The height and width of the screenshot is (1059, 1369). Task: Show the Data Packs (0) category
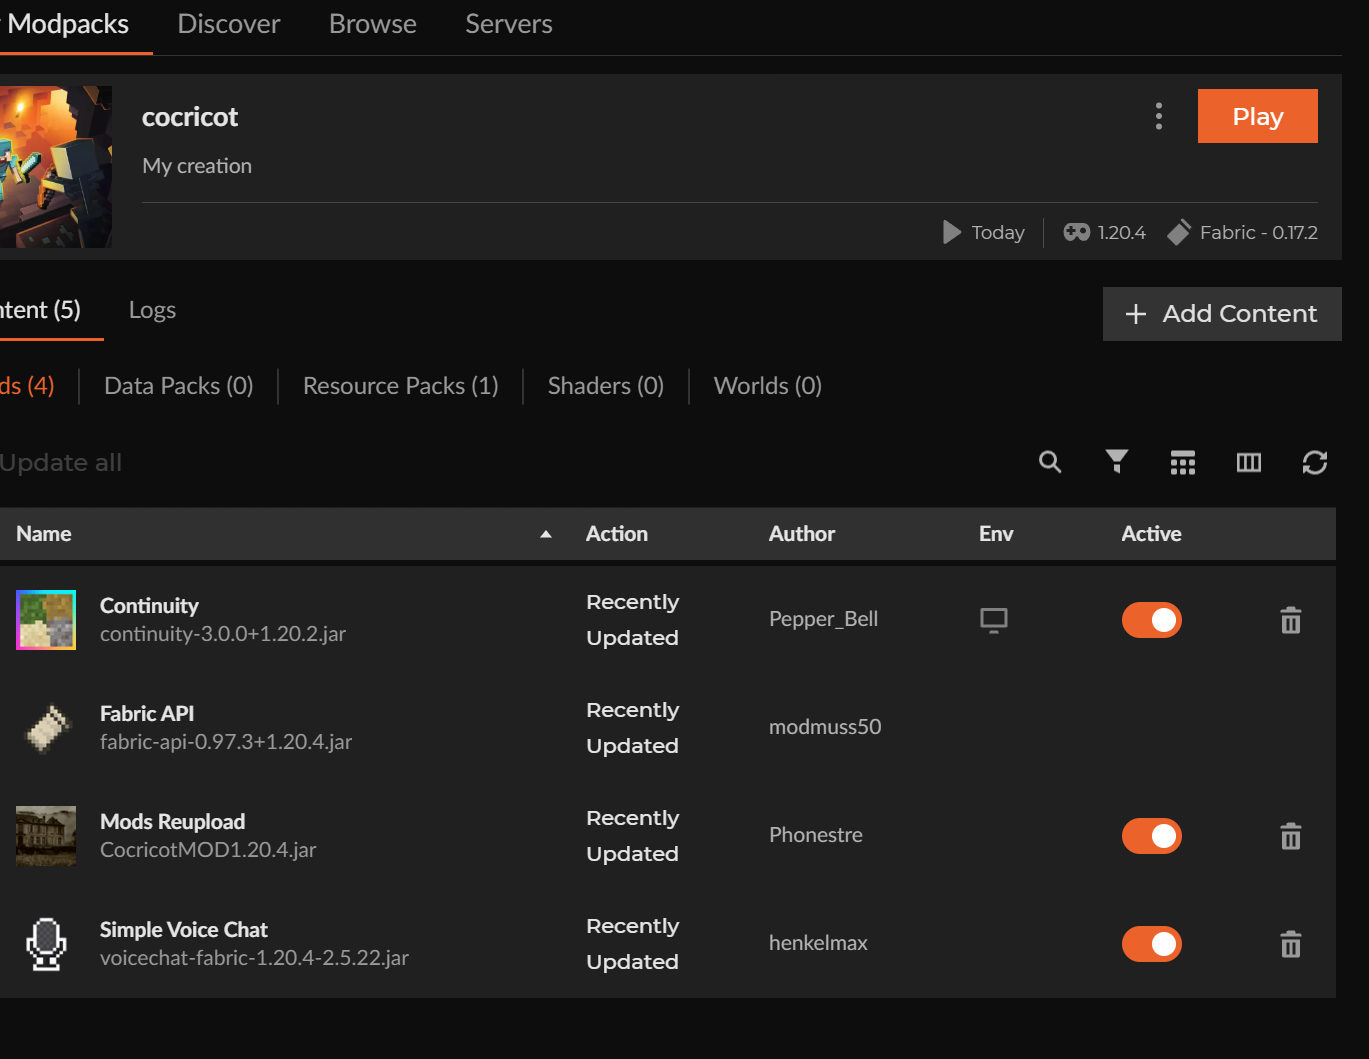pos(179,386)
